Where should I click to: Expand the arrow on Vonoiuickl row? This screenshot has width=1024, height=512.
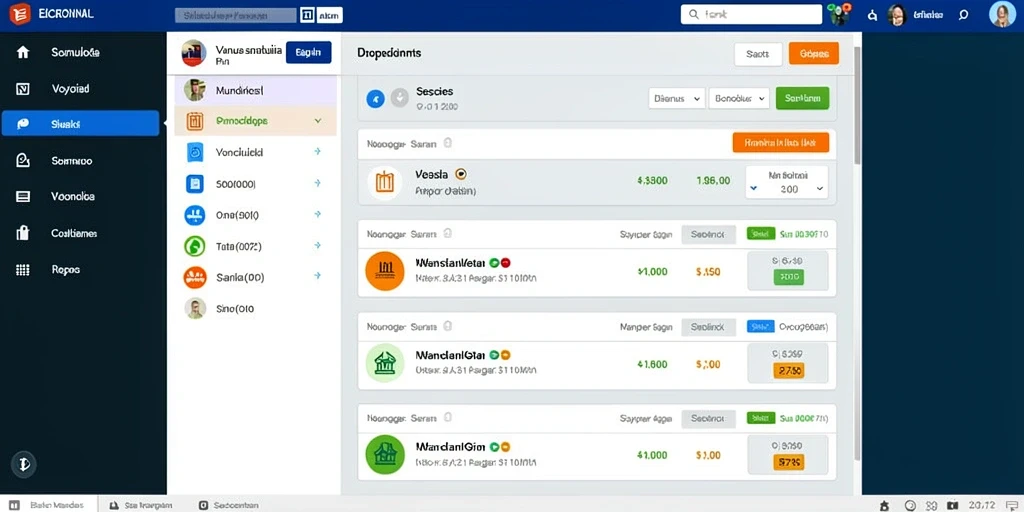(x=317, y=152)
